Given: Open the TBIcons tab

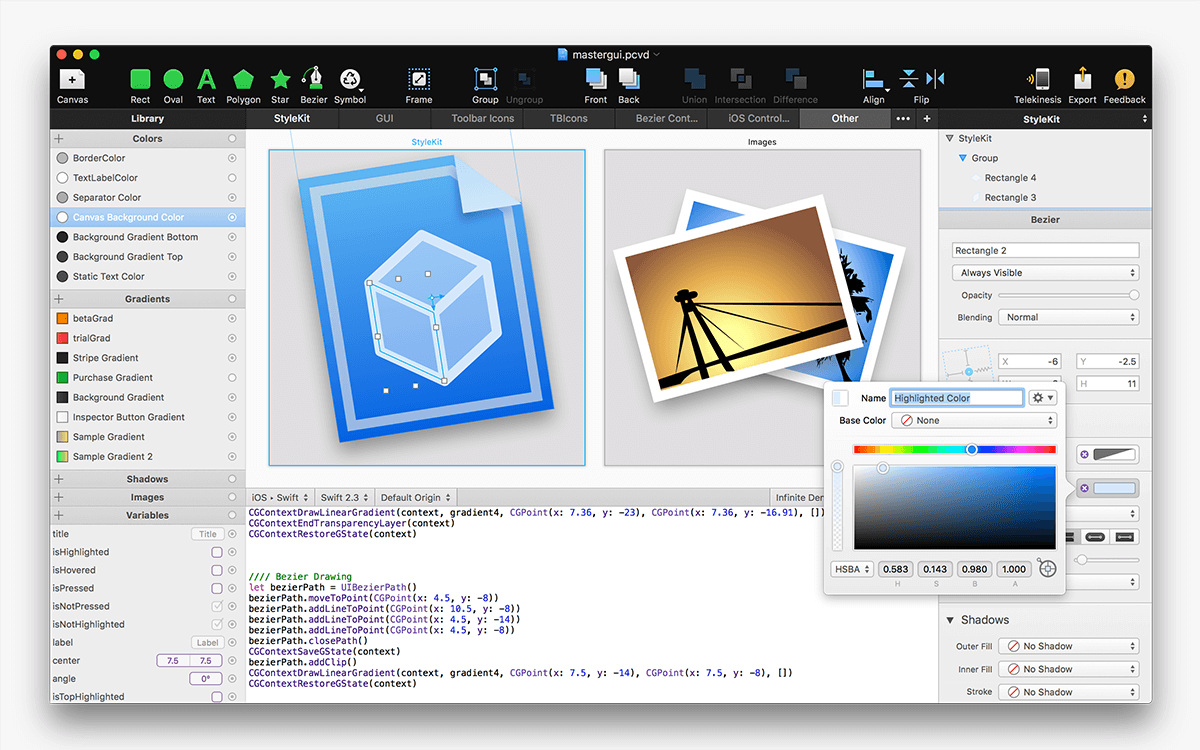Looking at the screenshot, I should [569, 118].
